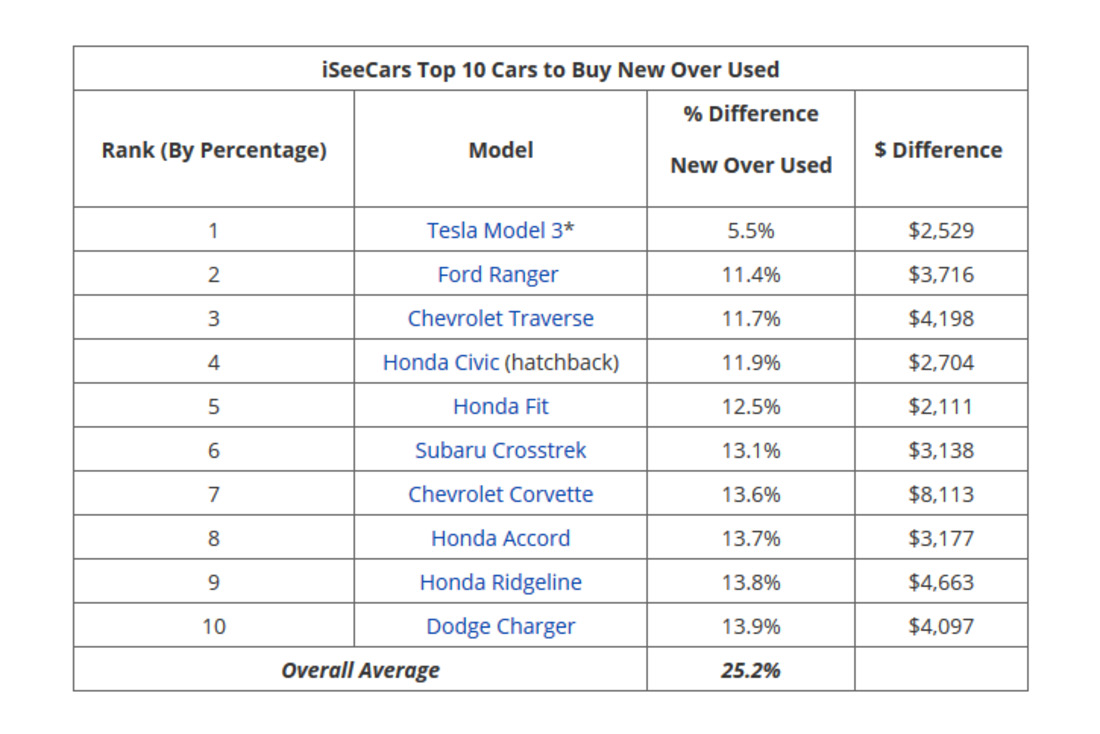Click the Rank (By Percentage) column header
This screenshot has width=1100, height=734.
pos(214,150)
